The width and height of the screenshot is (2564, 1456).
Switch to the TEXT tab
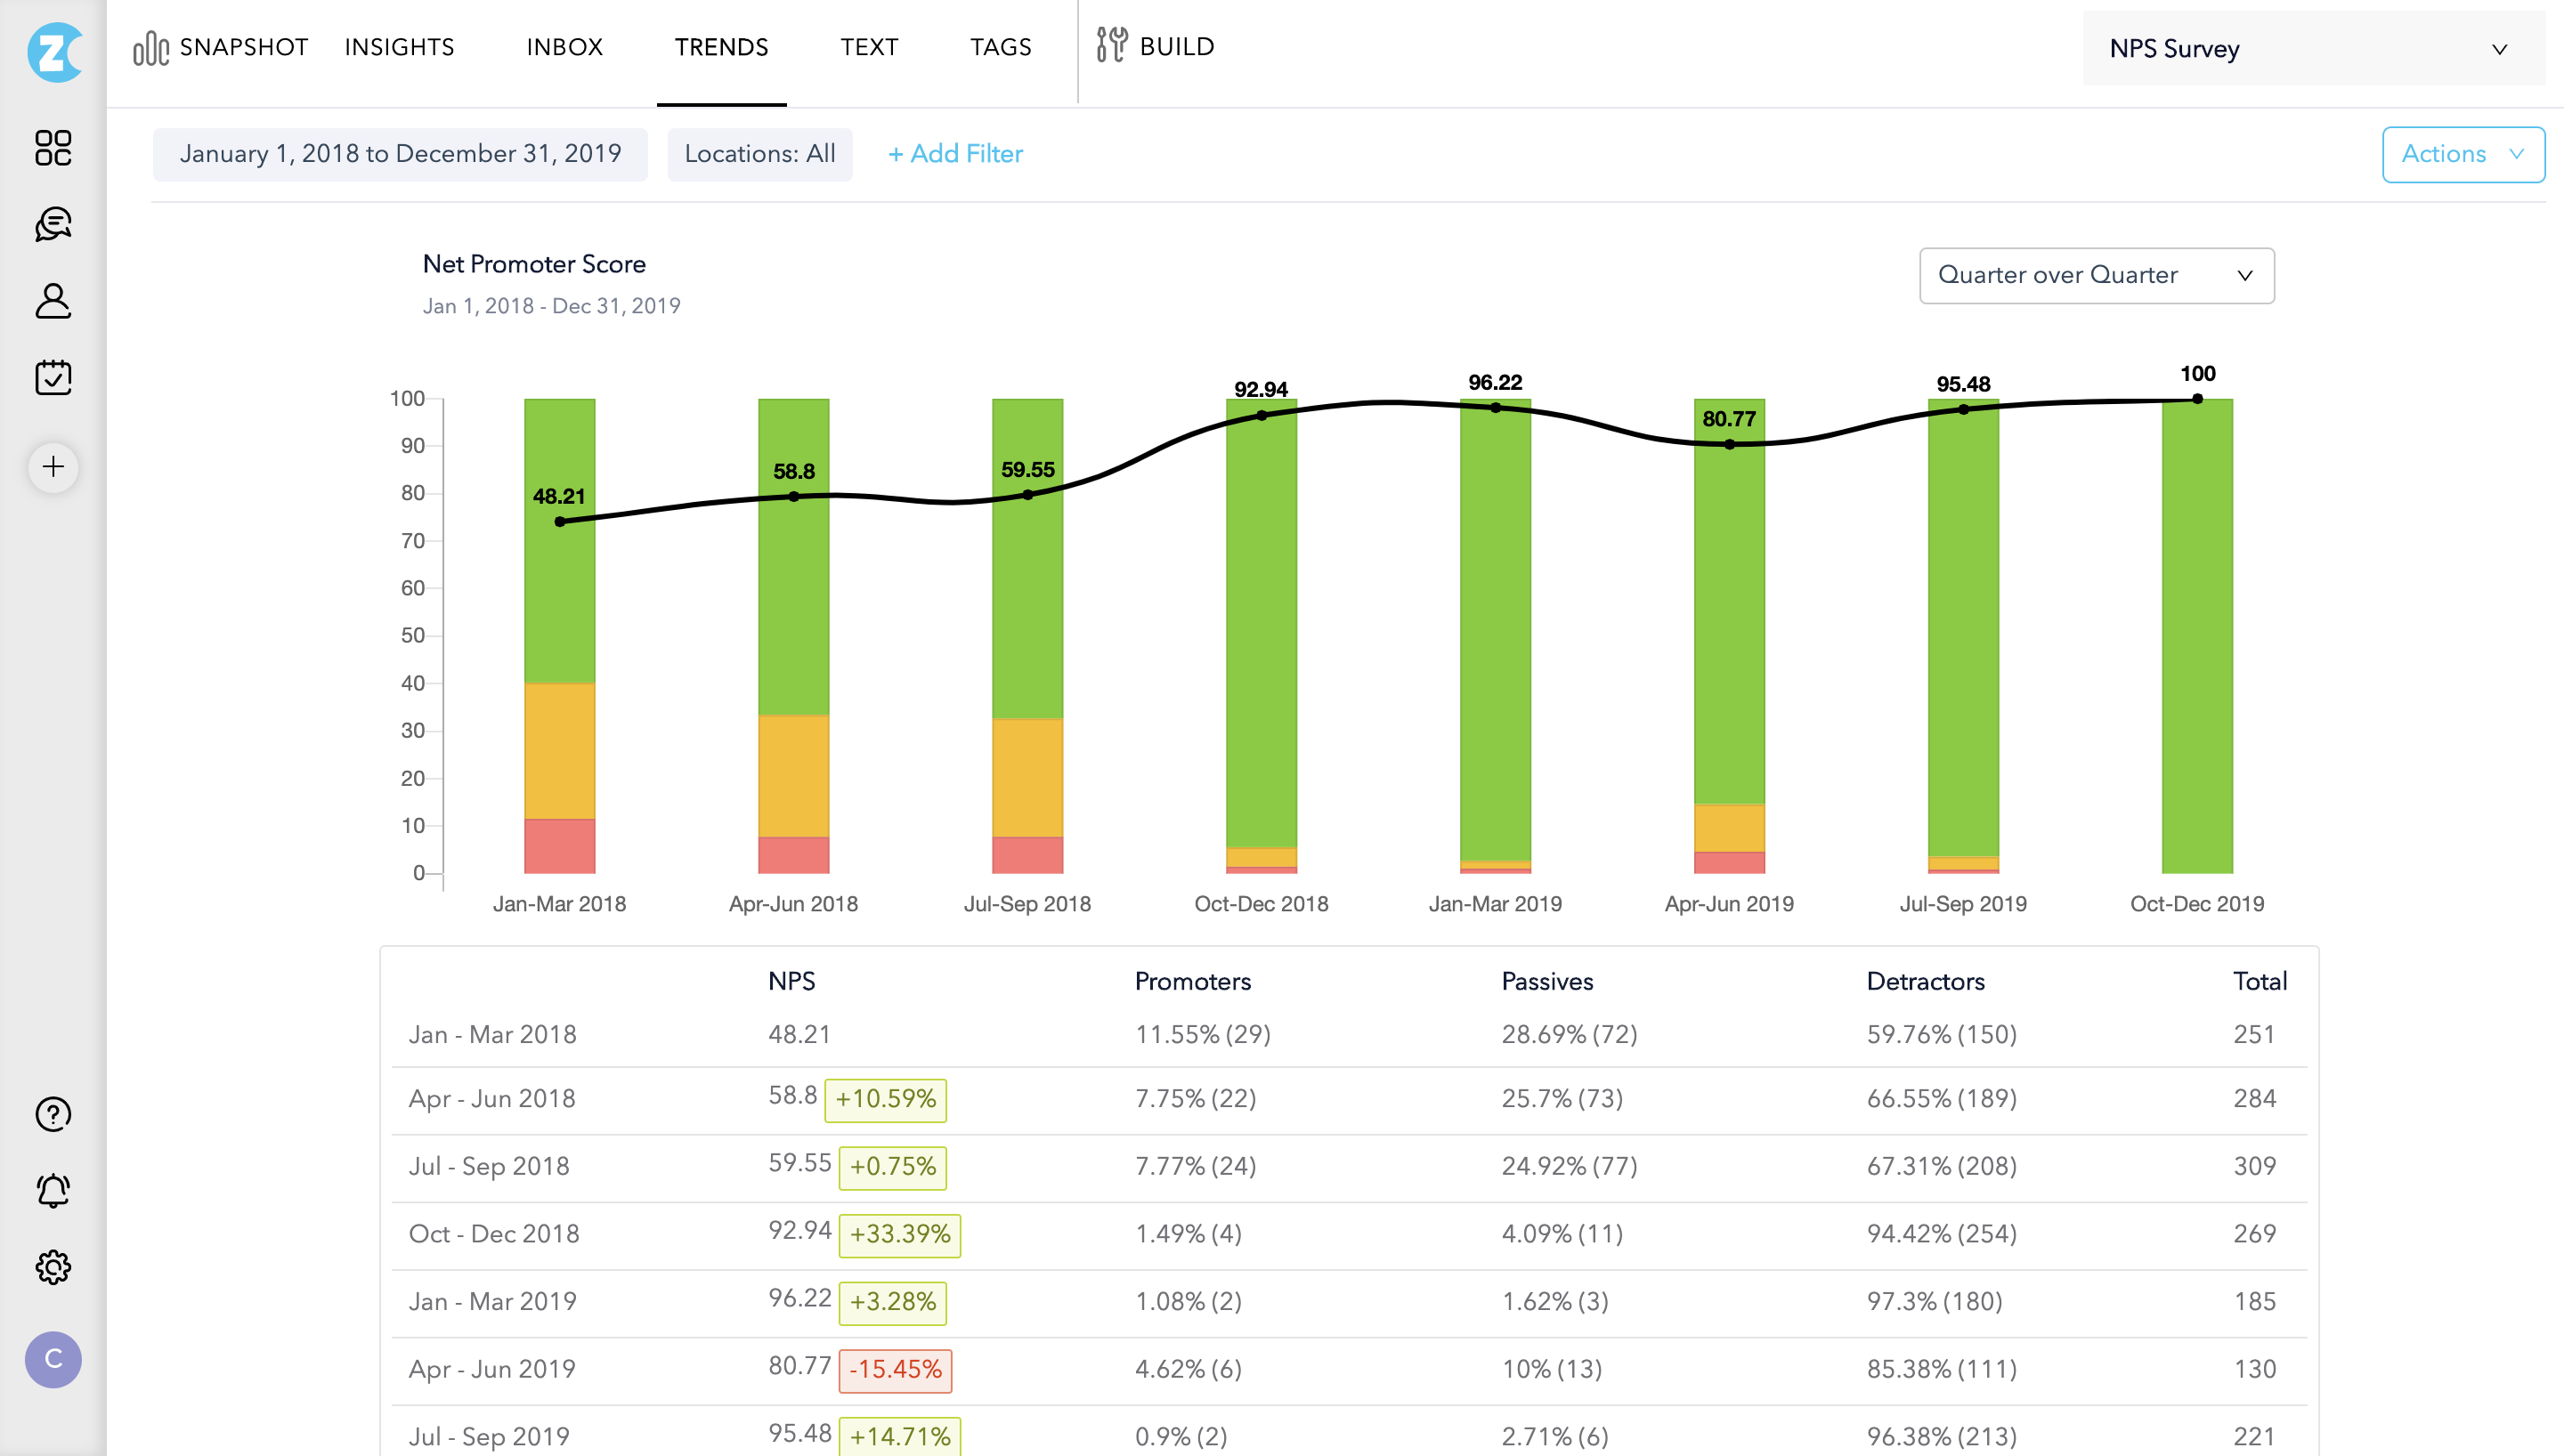[x=870, y=47]
